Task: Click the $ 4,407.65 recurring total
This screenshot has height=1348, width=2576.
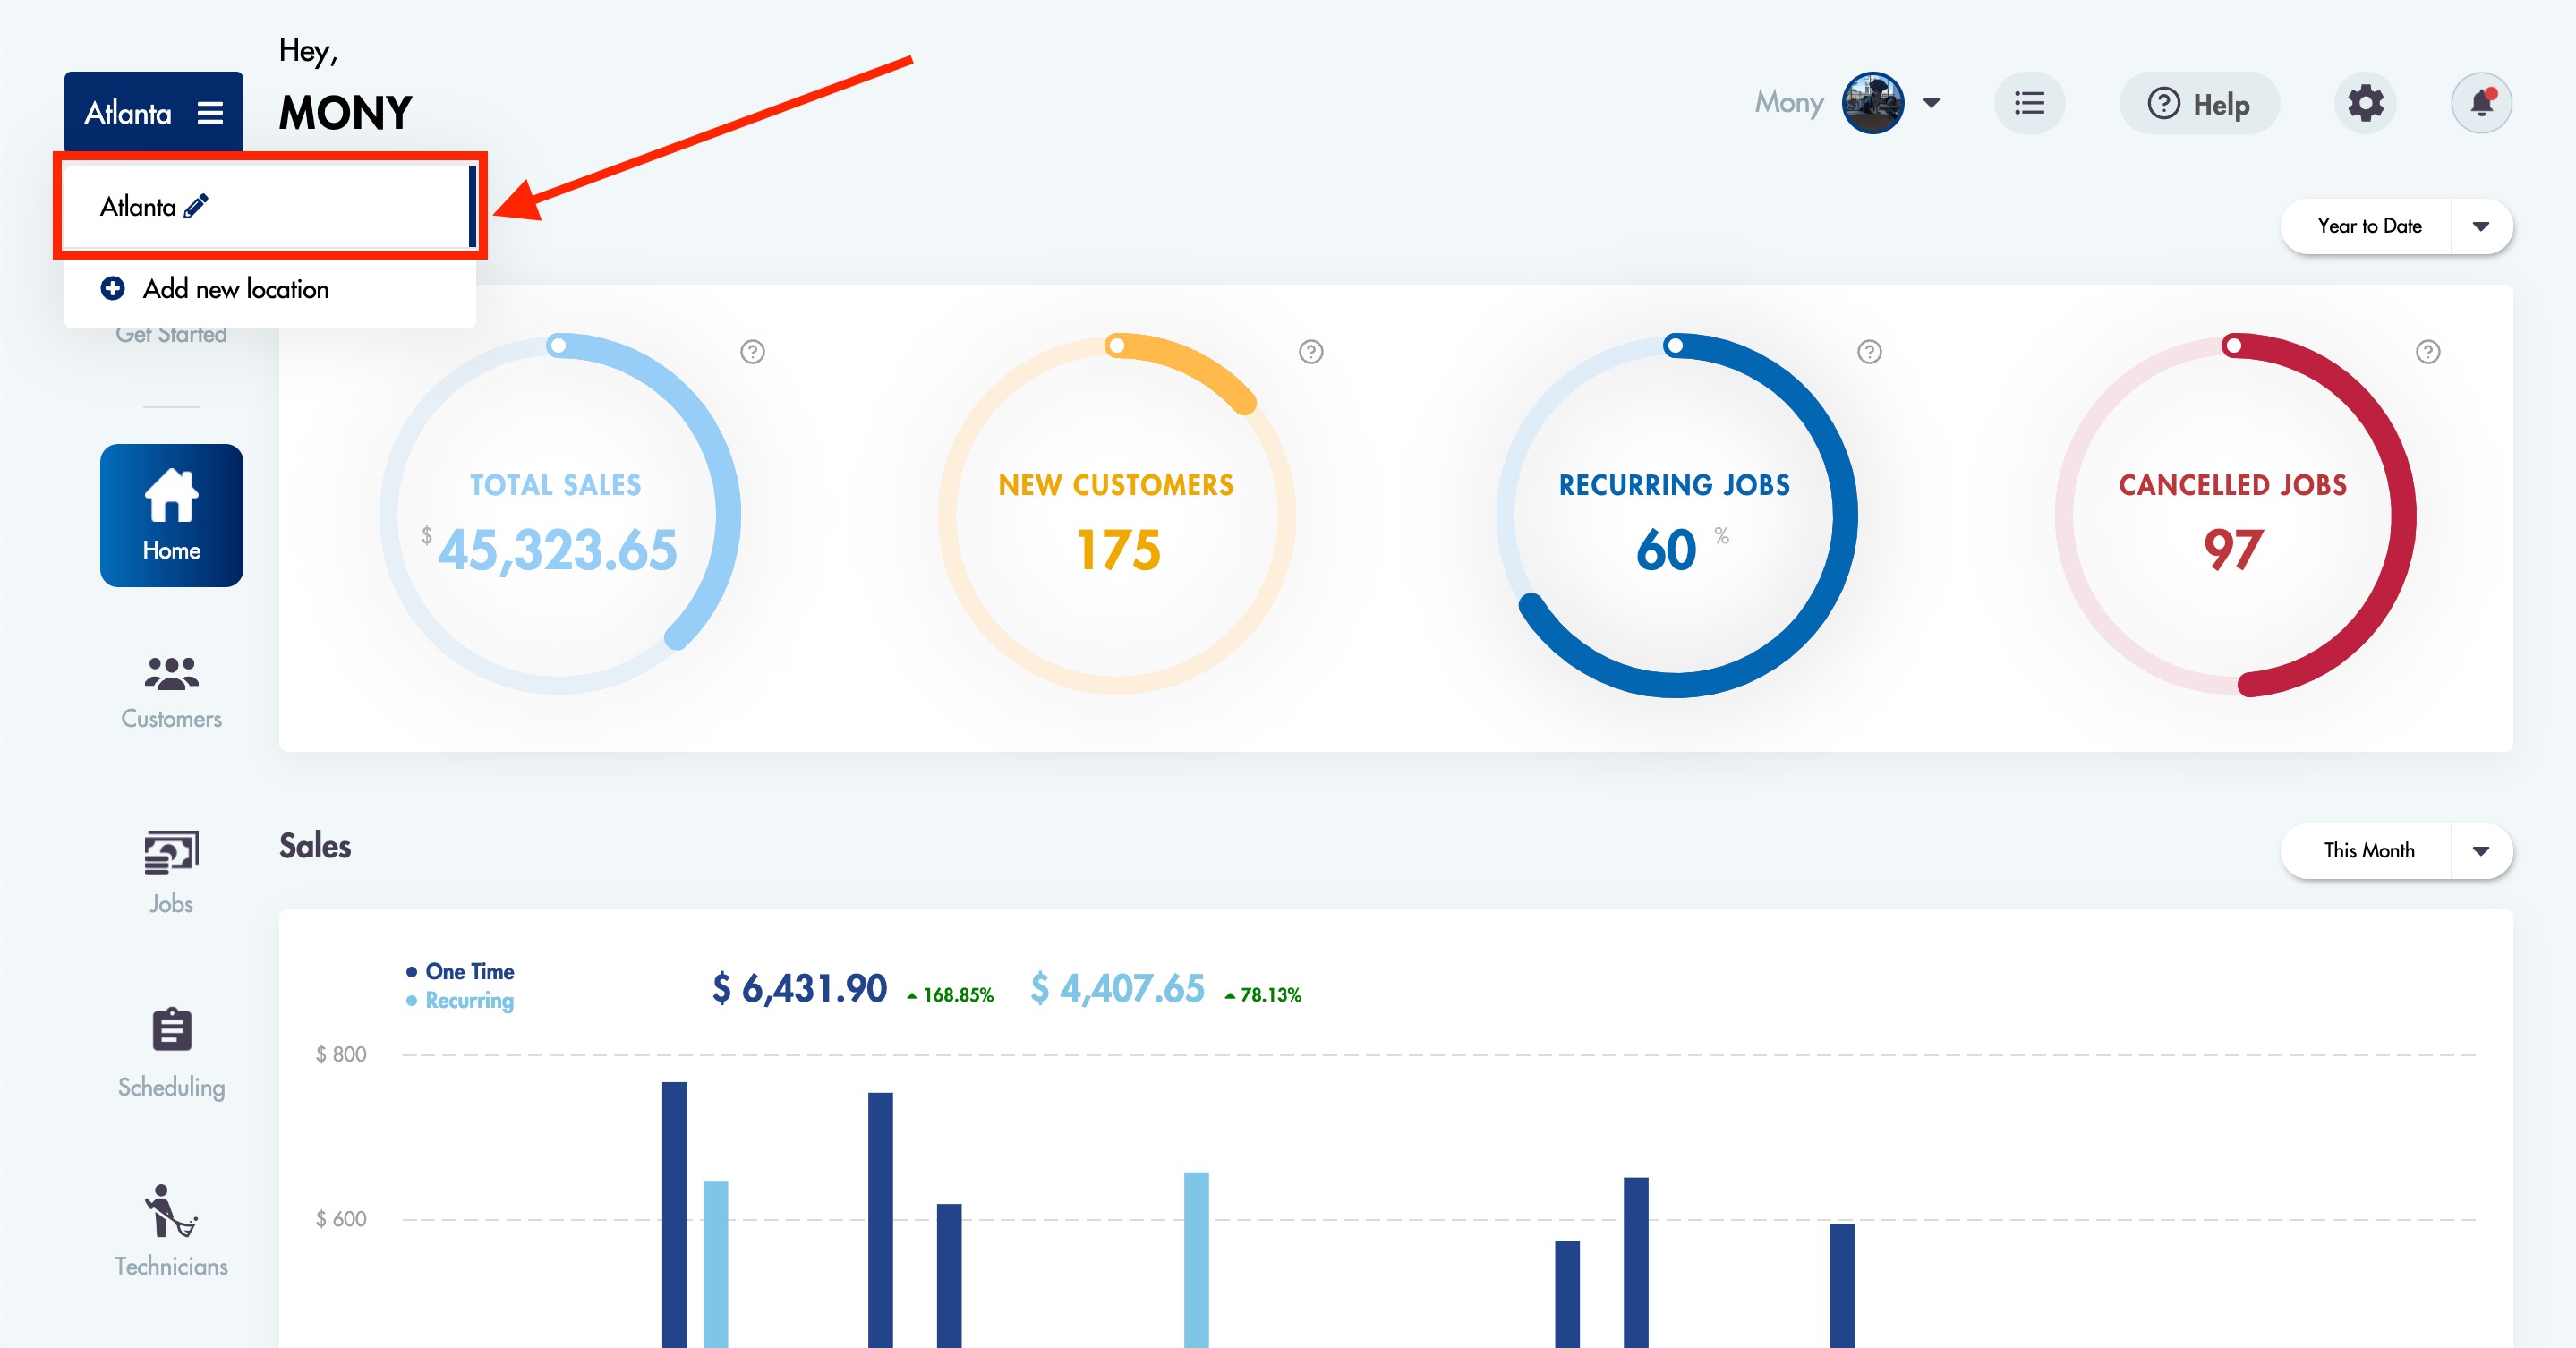Action: (x=1117, y=988)
